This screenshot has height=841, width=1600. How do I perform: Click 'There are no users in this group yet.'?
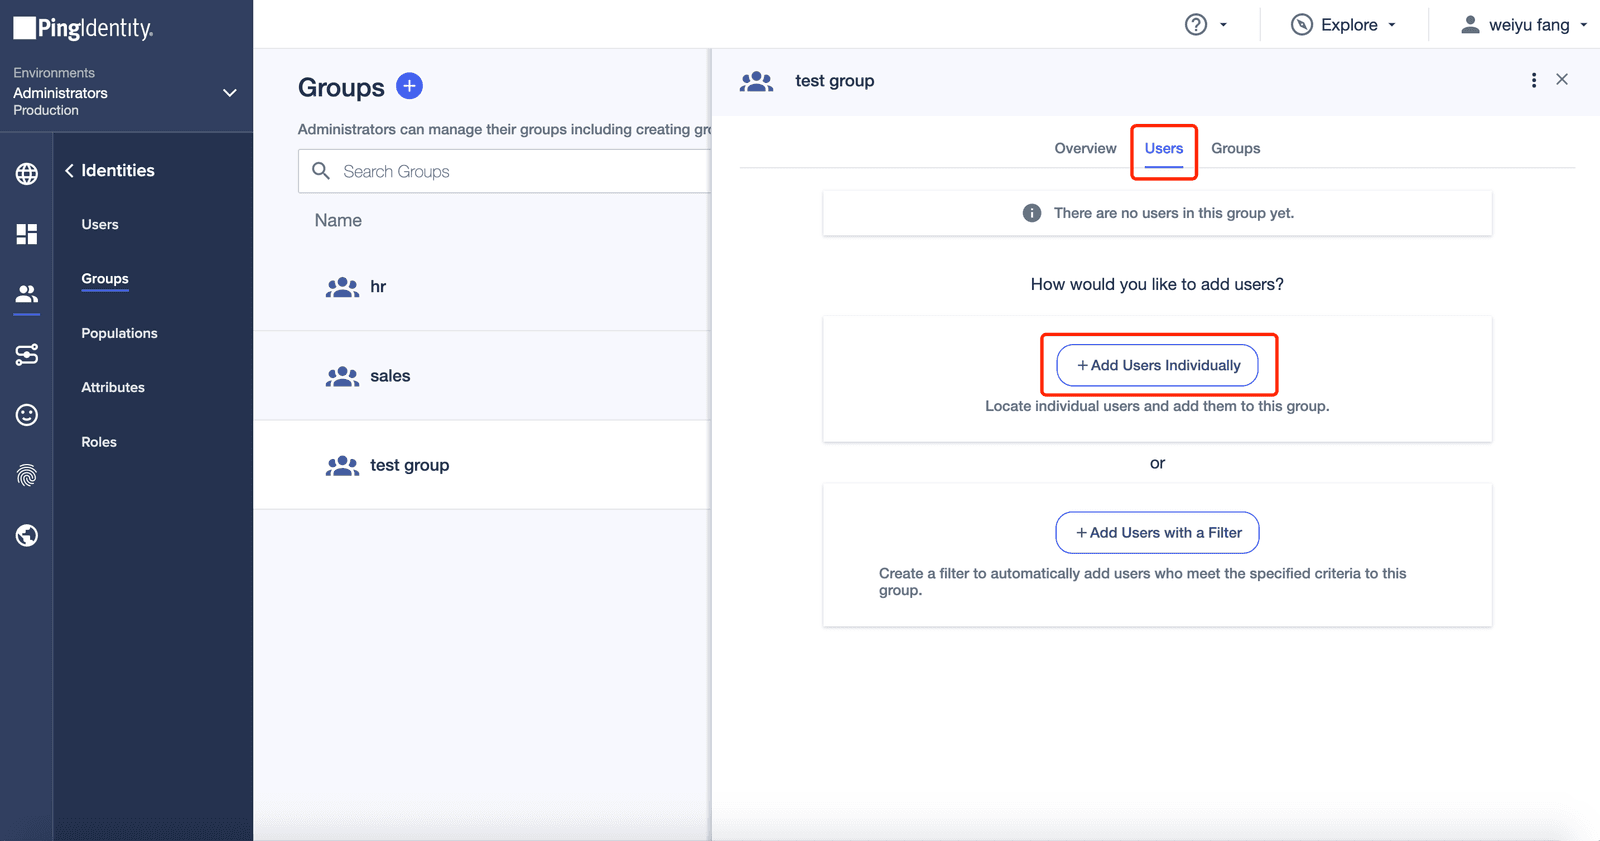click(x=1174, y=213)
